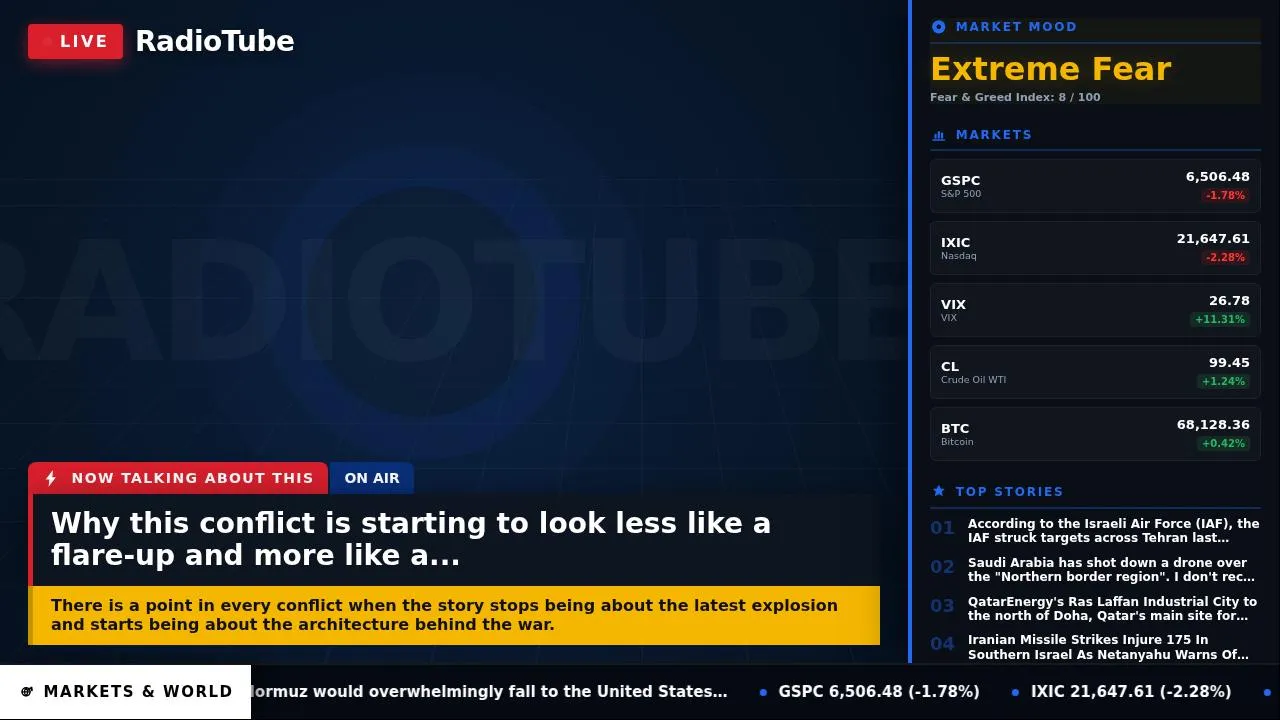Open the VIX market card
Screen dimensions: 1280x720
(1095, 310)
